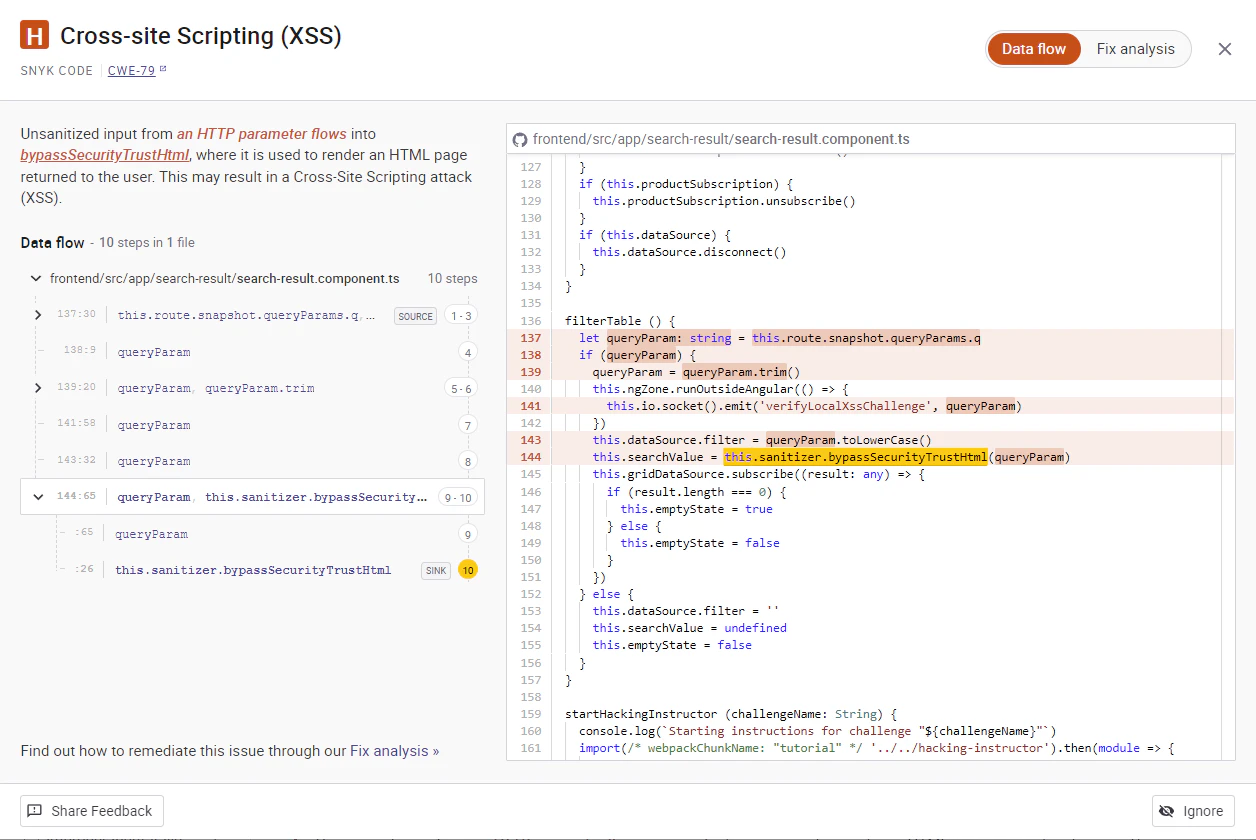This screenshot has width=1256, height=840.
Task: Click 'an HTTP parameter flows' link
Action: [262, 133]
